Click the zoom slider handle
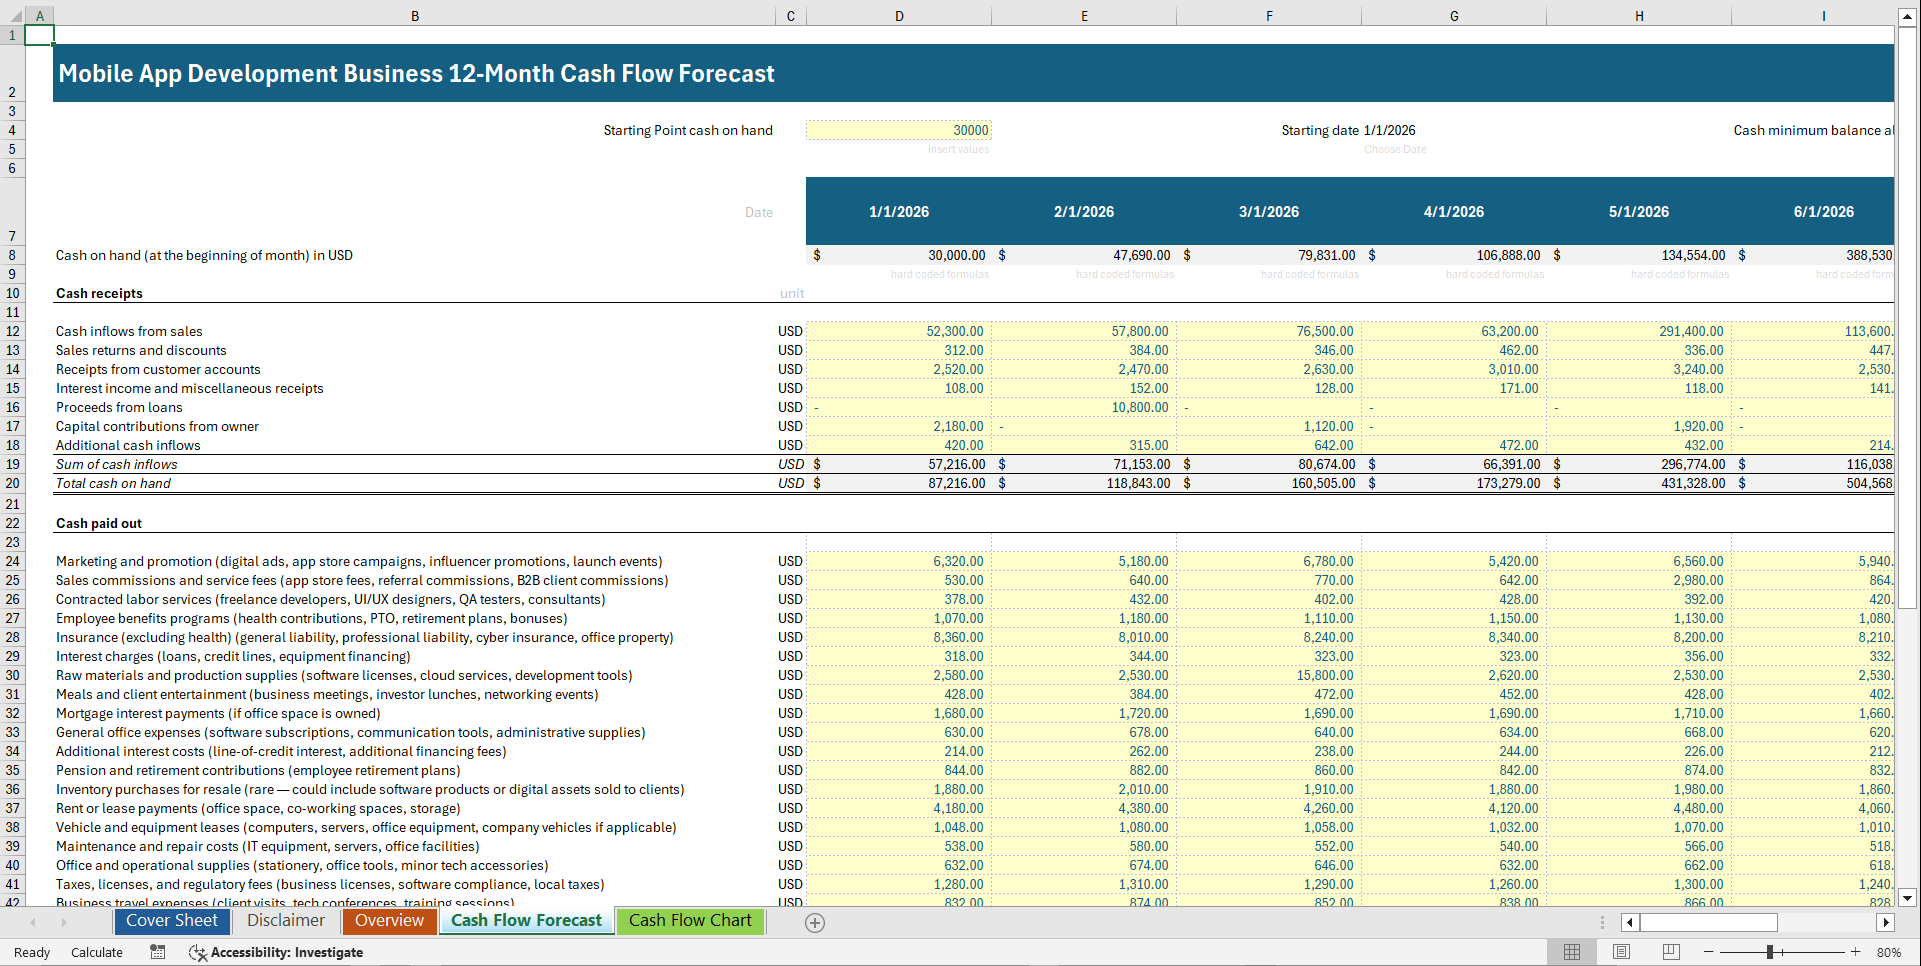The width and height of the screenshot is (1921, 966). tap(1771, 952)
